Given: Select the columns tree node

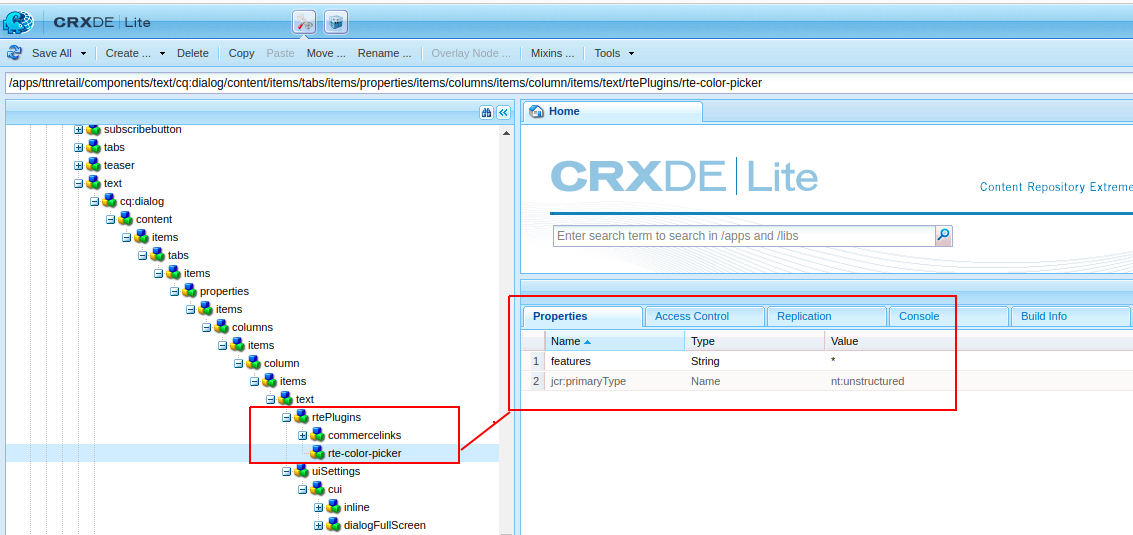Looking at the screenshot, I should click(252, 328).
